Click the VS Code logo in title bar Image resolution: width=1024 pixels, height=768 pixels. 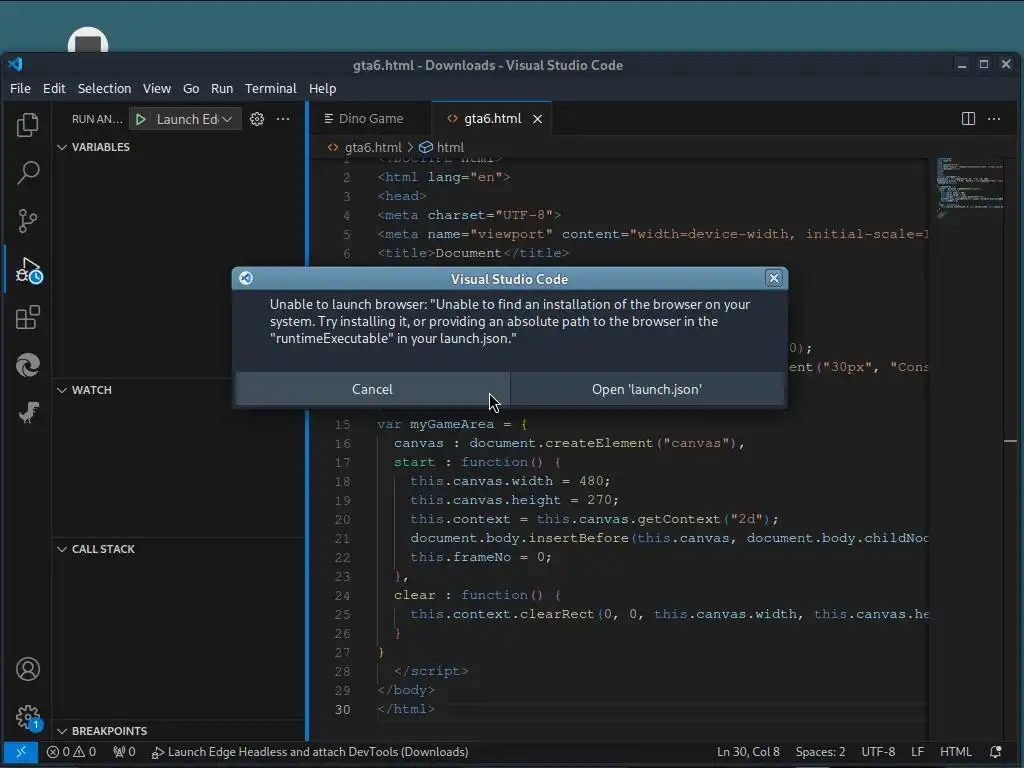(x=15, y=64)
